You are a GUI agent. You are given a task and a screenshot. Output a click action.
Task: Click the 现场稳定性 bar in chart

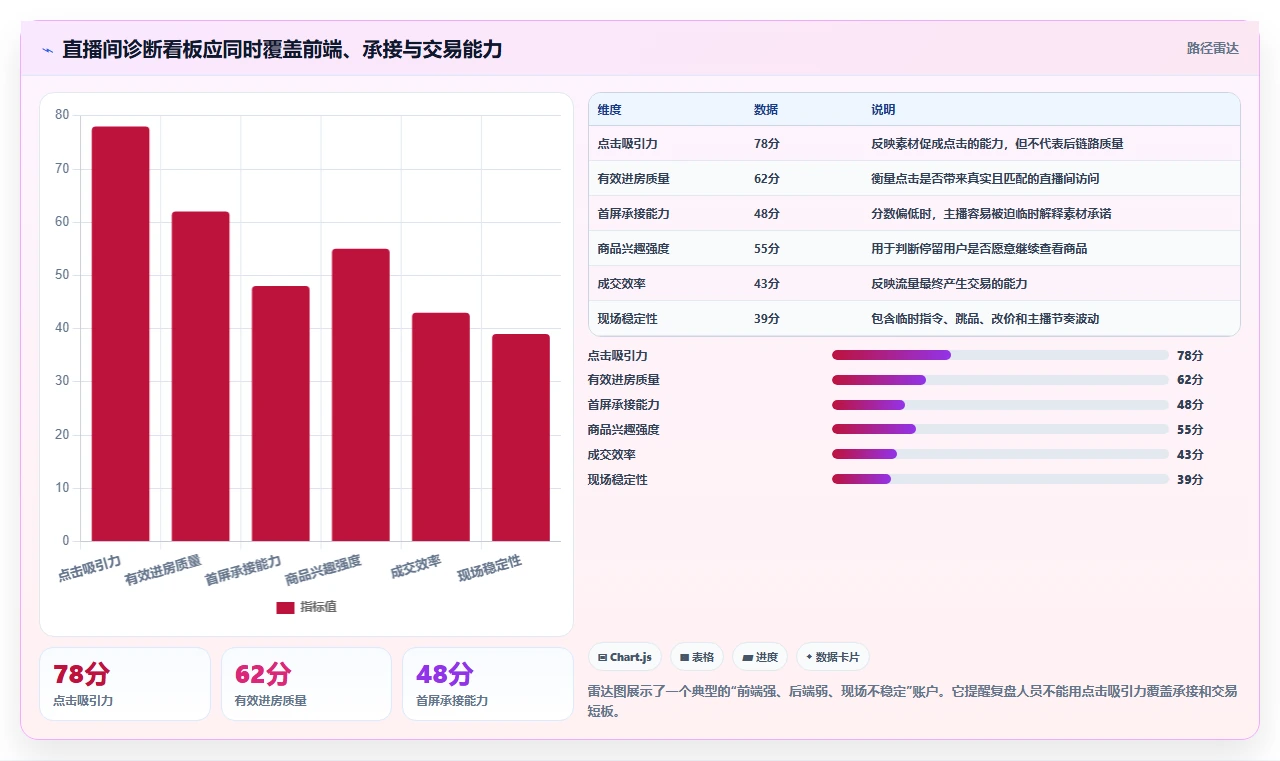coord(520,438)
